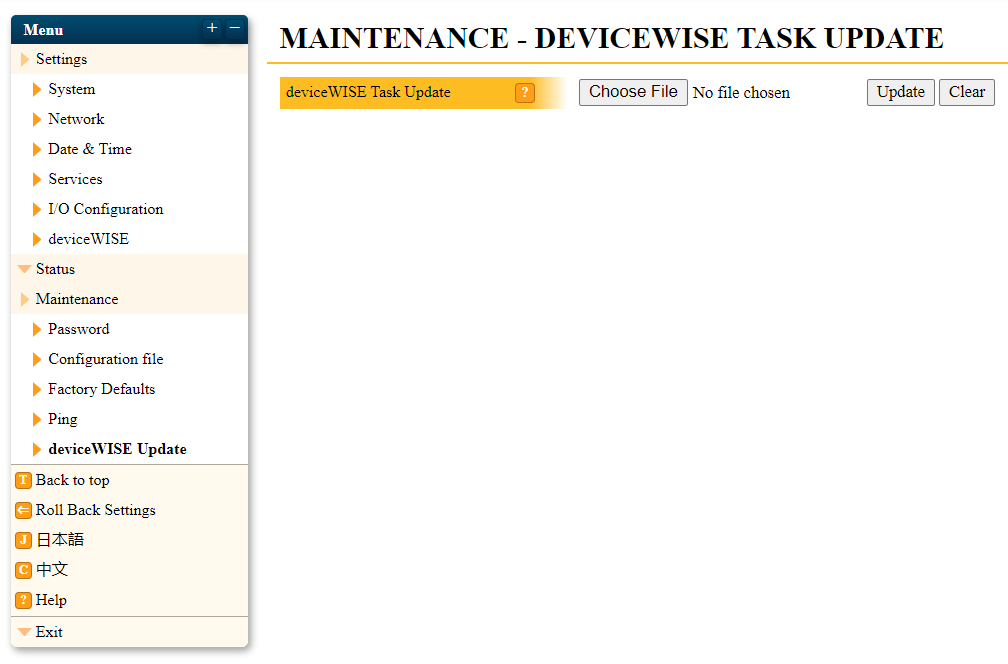Collapse all menu items with minus button

(x=235, y=28)
